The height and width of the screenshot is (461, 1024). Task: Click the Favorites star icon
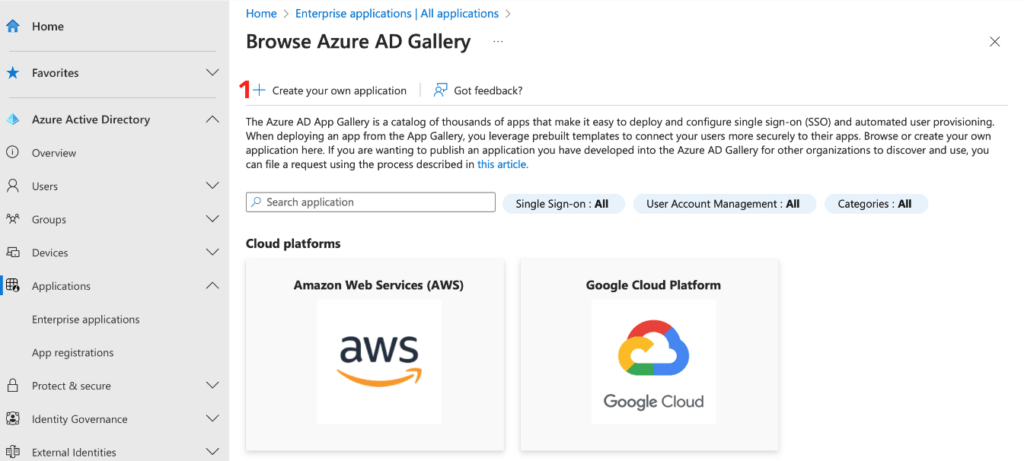click(x=13, y=73)
